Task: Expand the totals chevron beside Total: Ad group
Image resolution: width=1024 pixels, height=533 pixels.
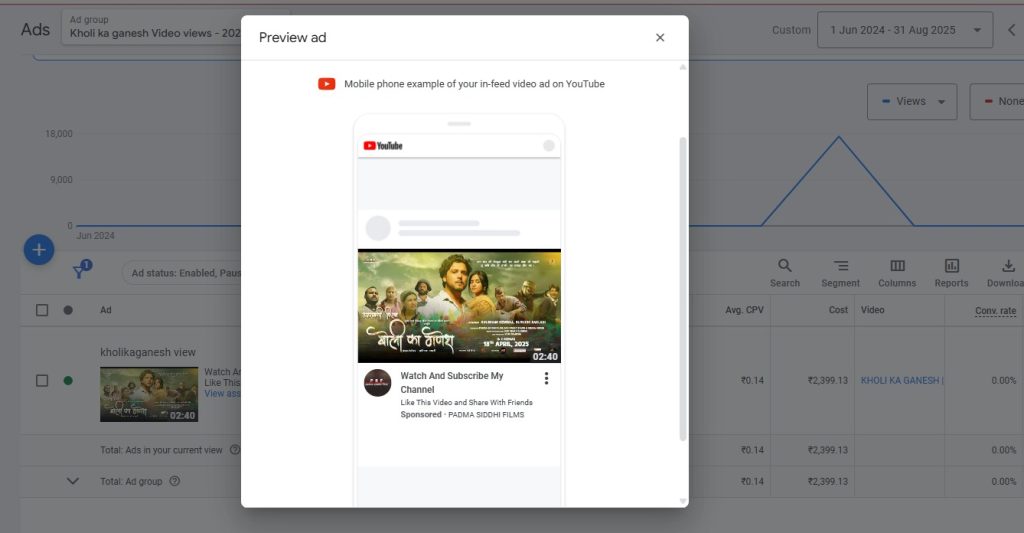Action: [x=73, y=481]
